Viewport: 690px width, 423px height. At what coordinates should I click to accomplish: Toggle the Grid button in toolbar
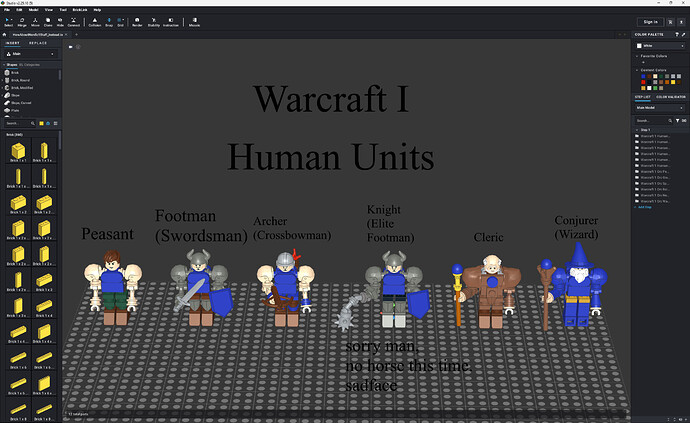[x=120, y=22]
